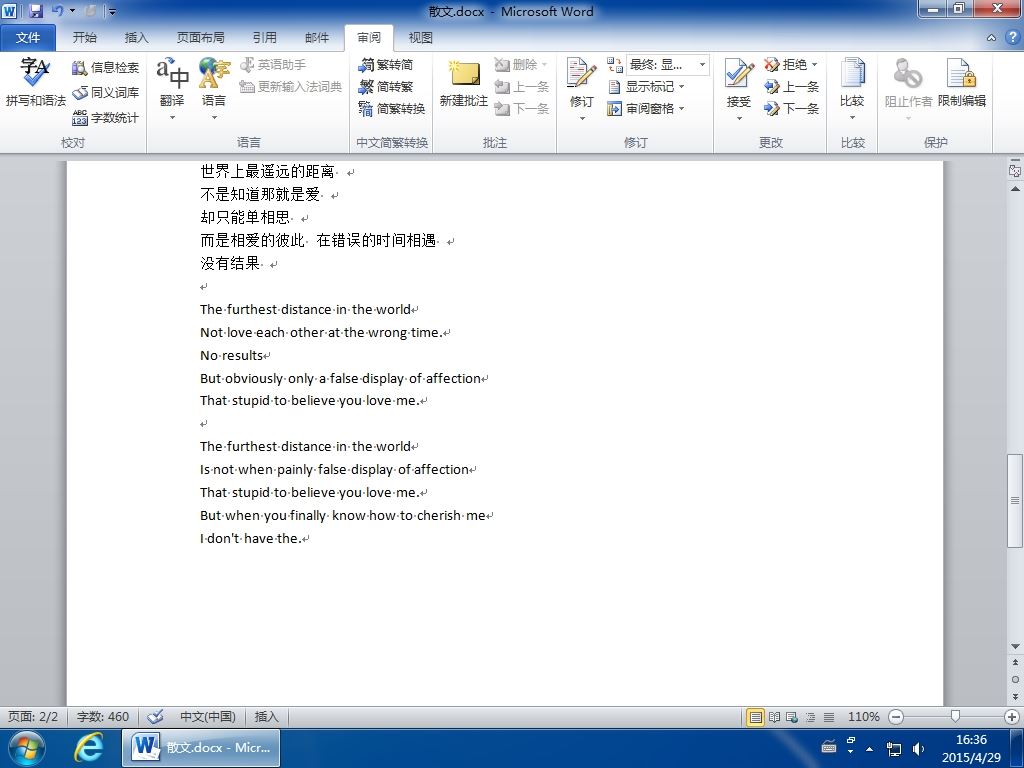Open 英语助手 English assistant

[273, 65]
